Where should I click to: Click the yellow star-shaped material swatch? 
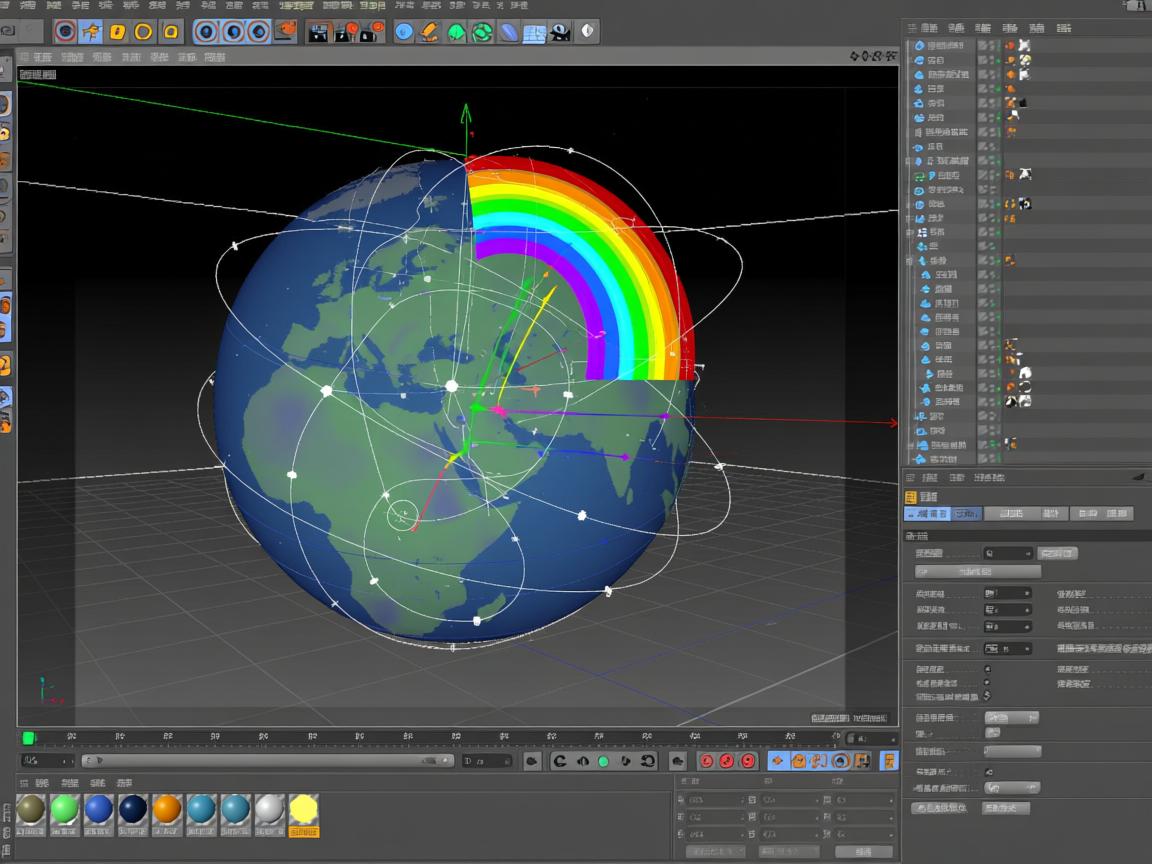coord(303,810)
